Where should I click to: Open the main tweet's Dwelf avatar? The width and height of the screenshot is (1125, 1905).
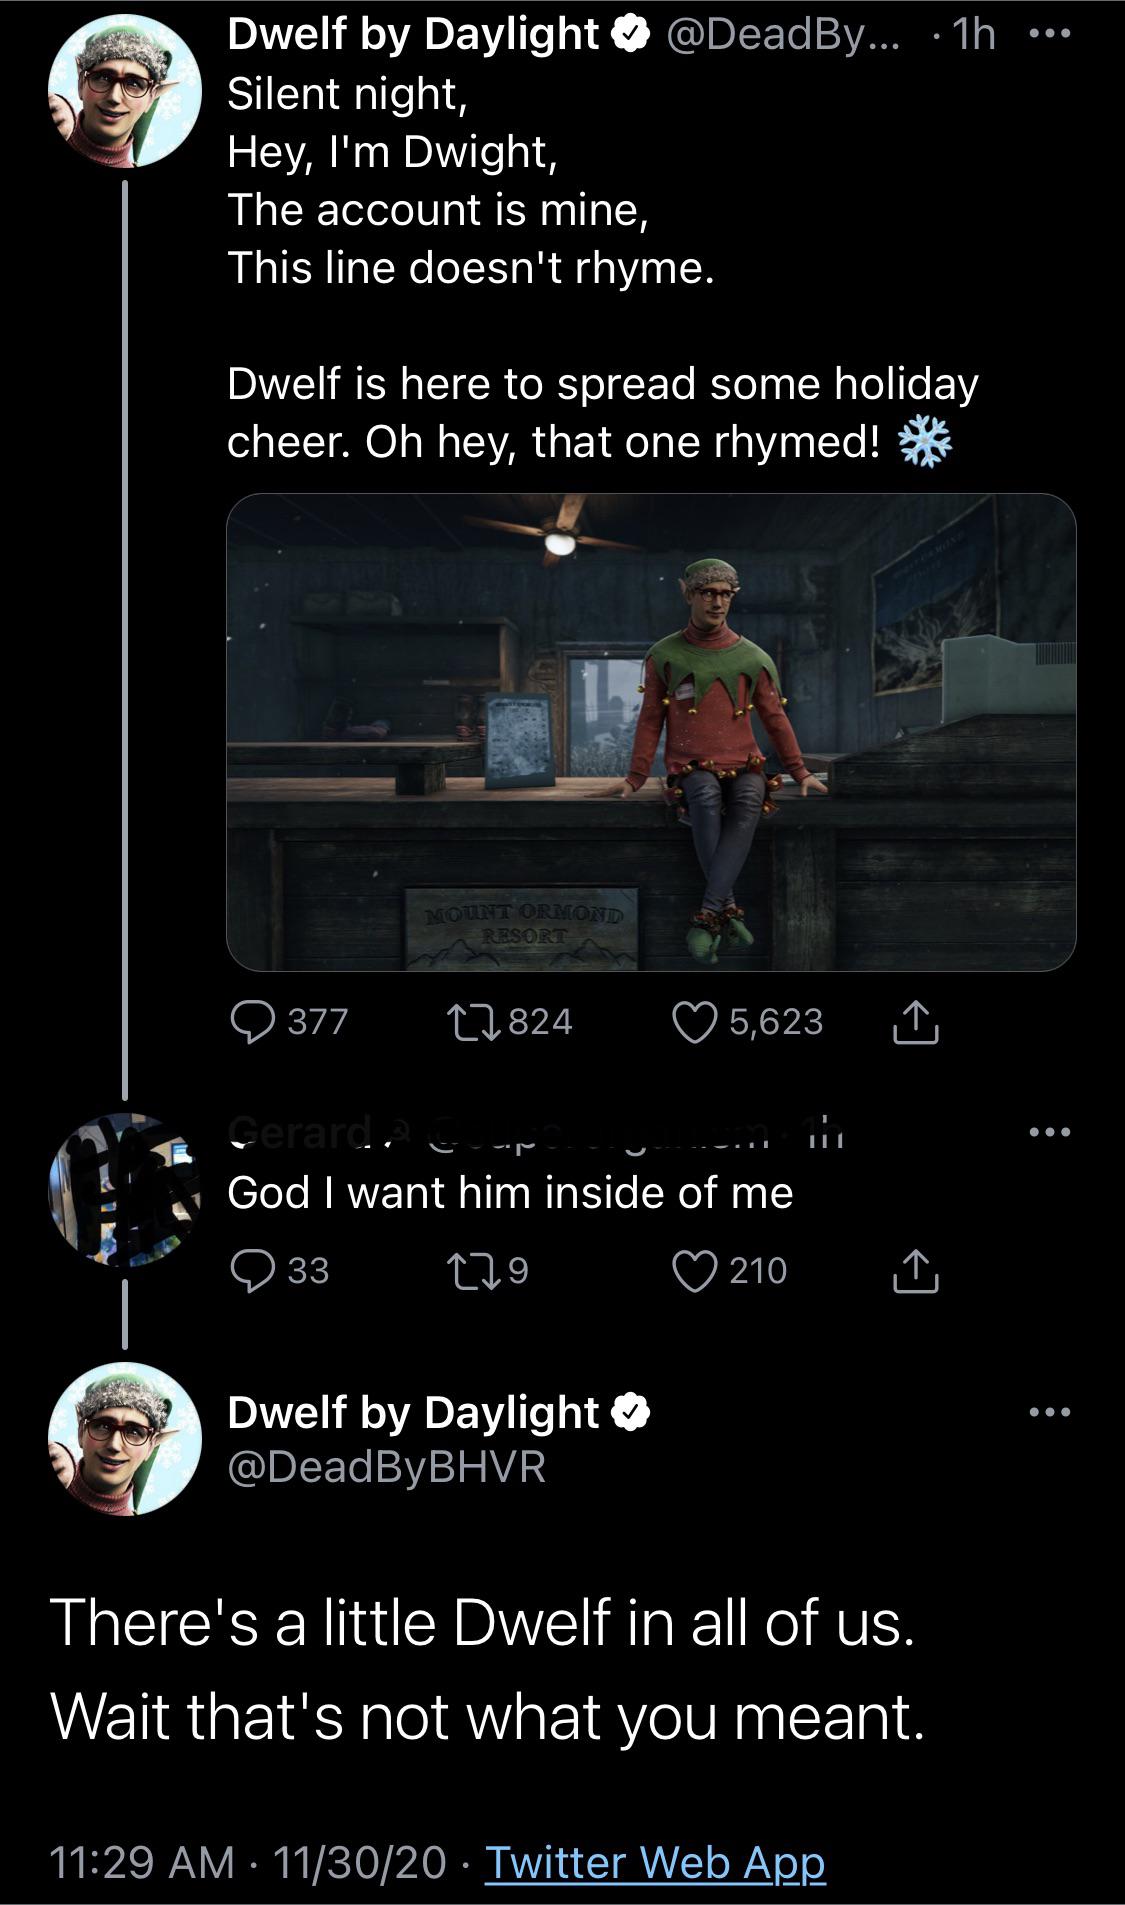[125, 1438]
